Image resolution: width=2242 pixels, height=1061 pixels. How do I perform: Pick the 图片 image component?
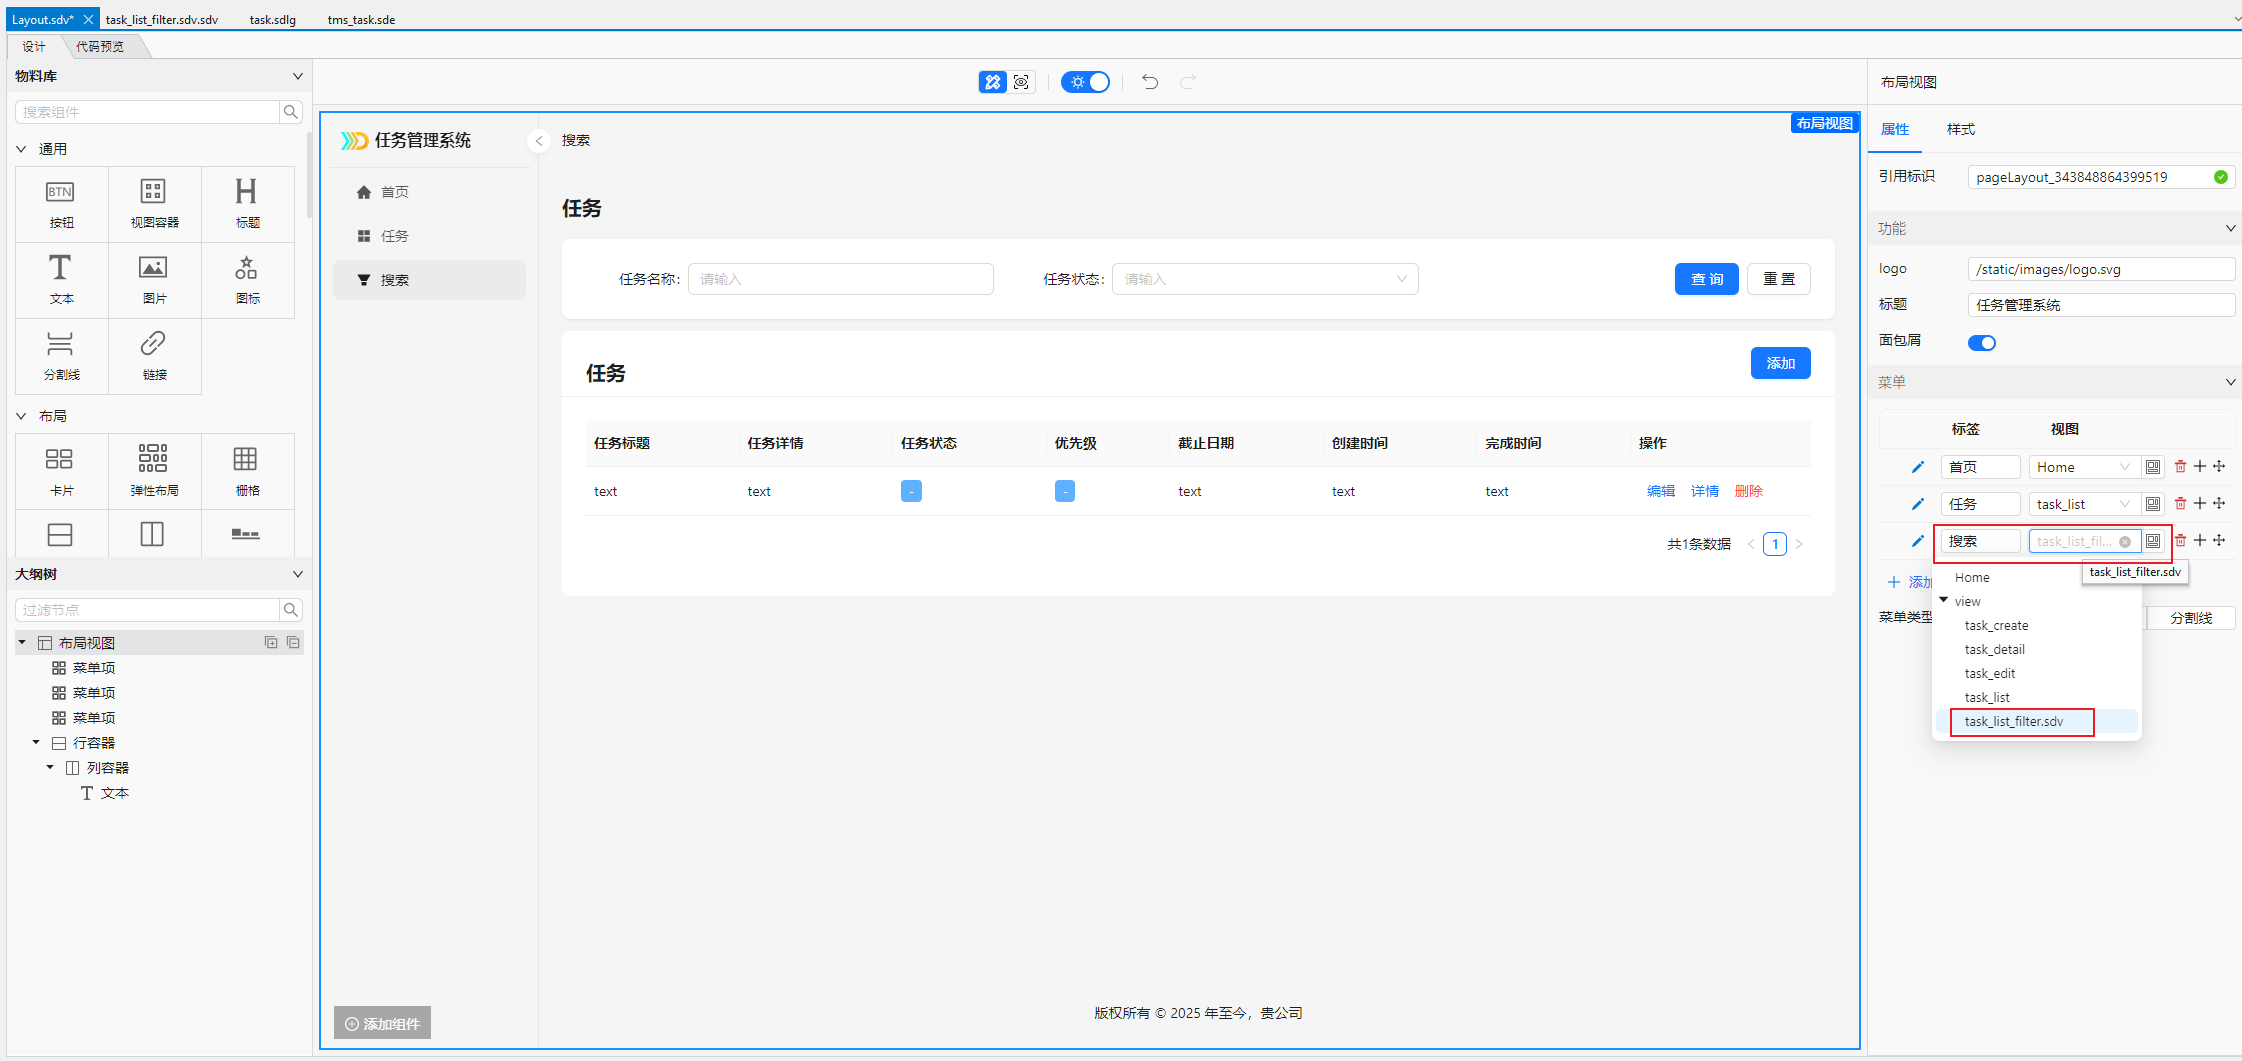pos(154,280)
